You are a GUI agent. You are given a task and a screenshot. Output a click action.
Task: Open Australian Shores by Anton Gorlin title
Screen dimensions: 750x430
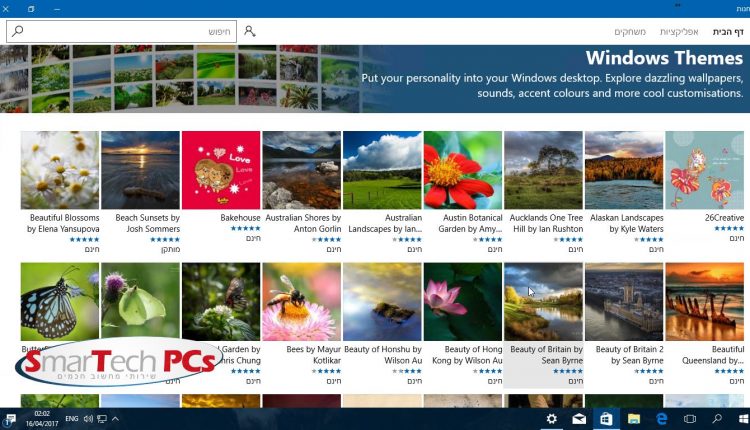tap(303, 223)
